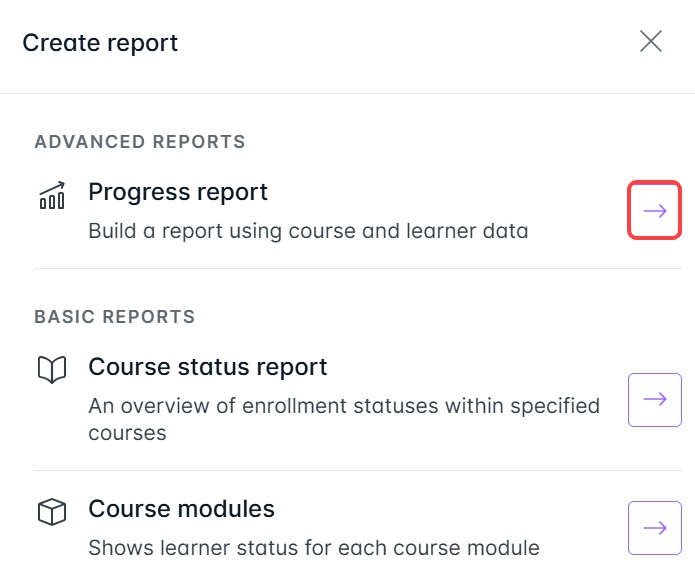The width and height of the screenshot is (695, 573).
Task: Click the Course modules cube icon
Action: pyautogui.click(x=52, y=513)
